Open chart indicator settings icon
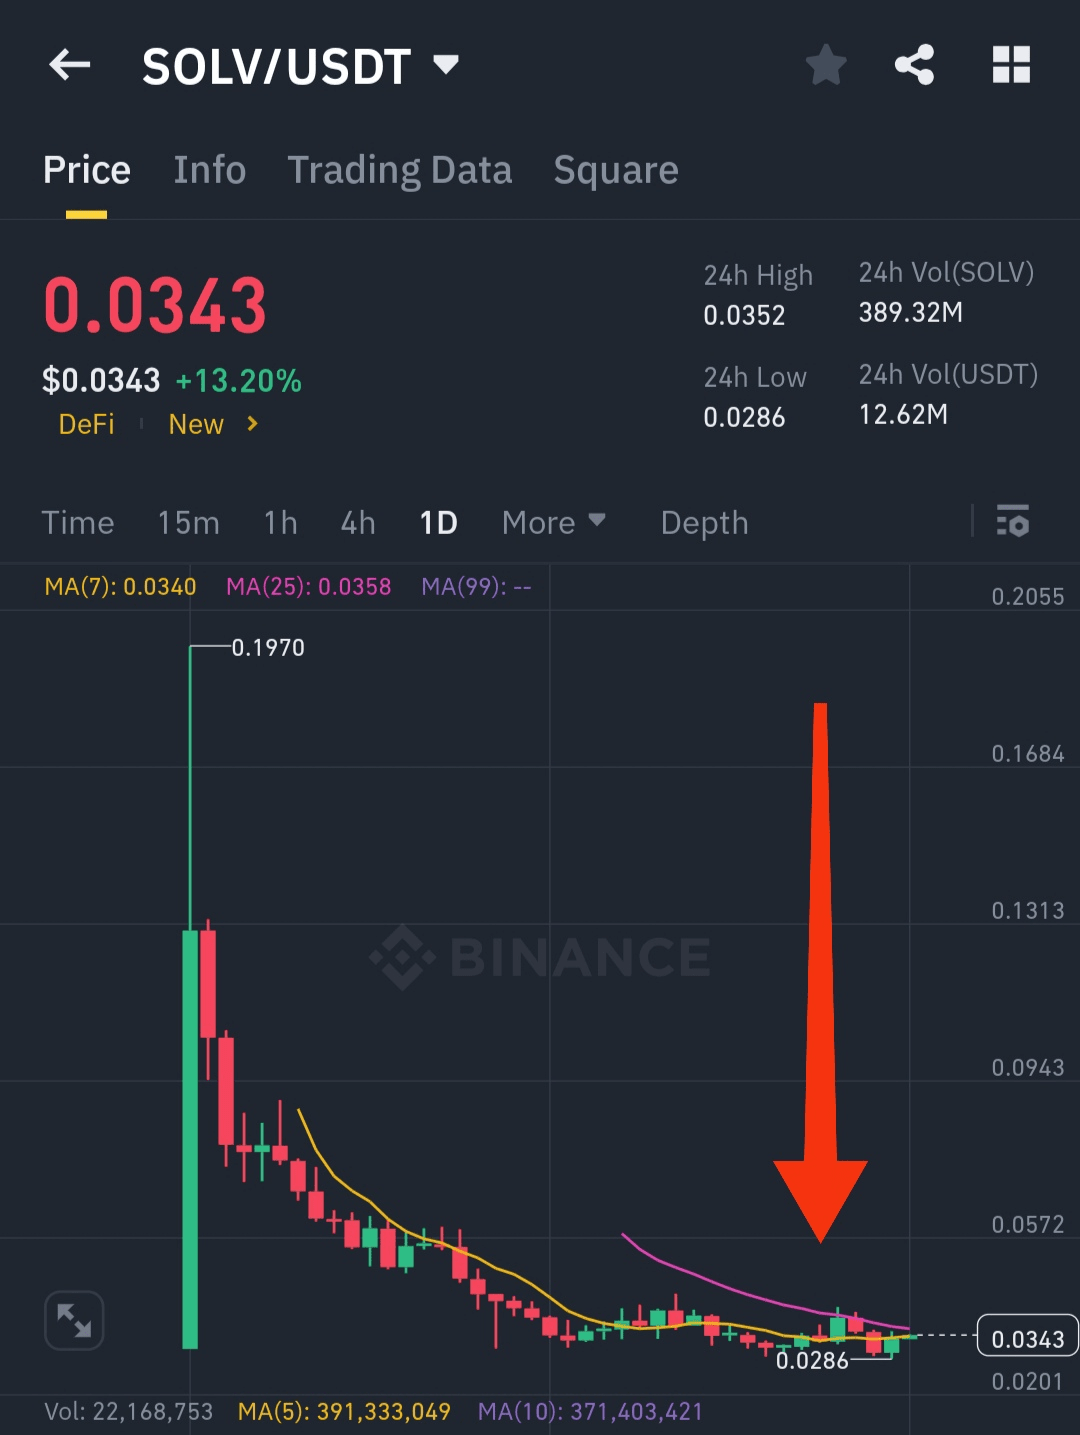 1012,522
